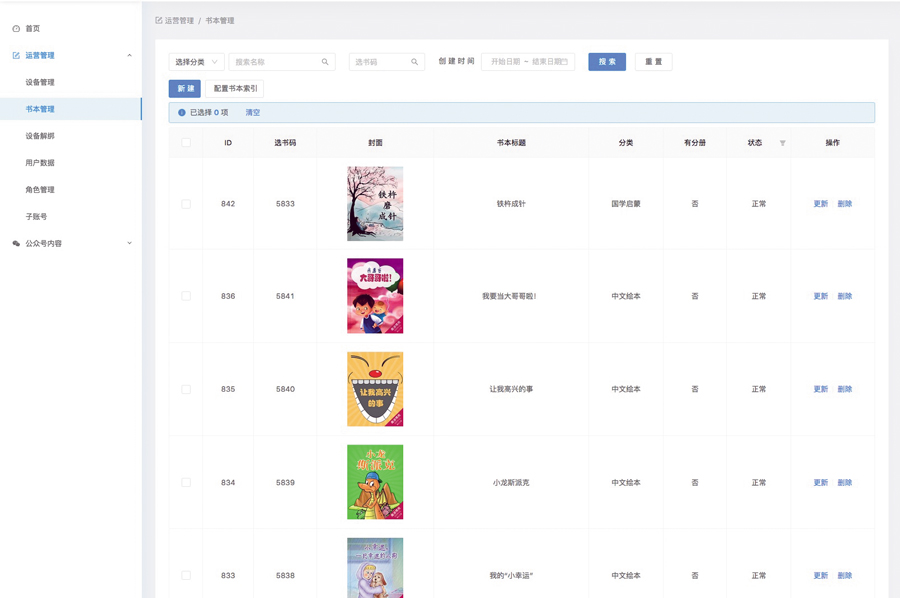Open the 让我高兴的事 cover thumbnail

(375, 389)
